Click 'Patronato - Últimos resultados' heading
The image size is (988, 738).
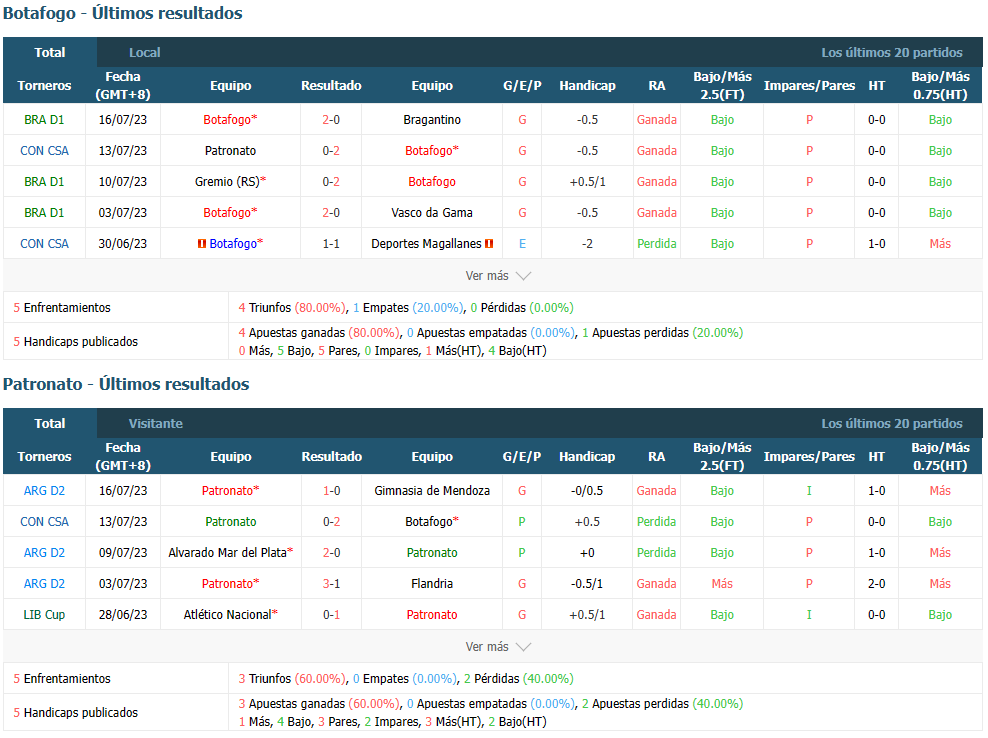pos(126,384)
